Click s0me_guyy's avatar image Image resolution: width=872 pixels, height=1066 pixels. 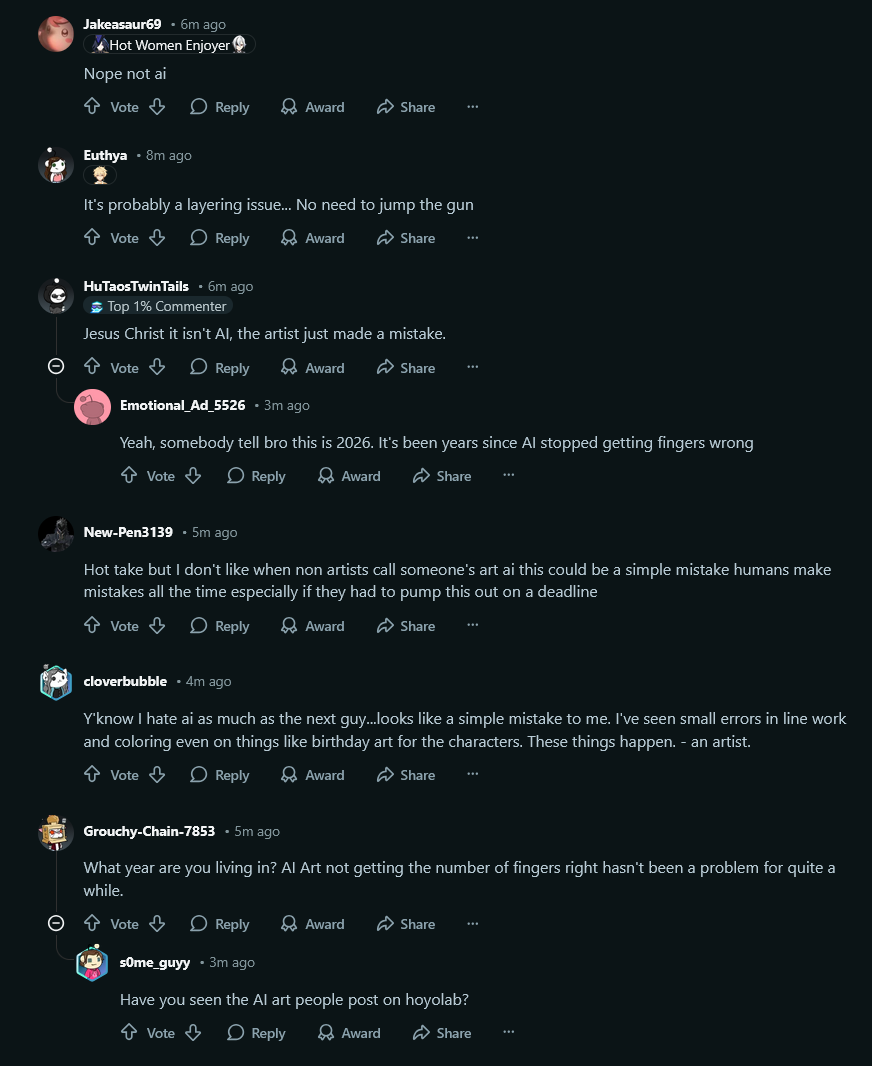point(92,964)
